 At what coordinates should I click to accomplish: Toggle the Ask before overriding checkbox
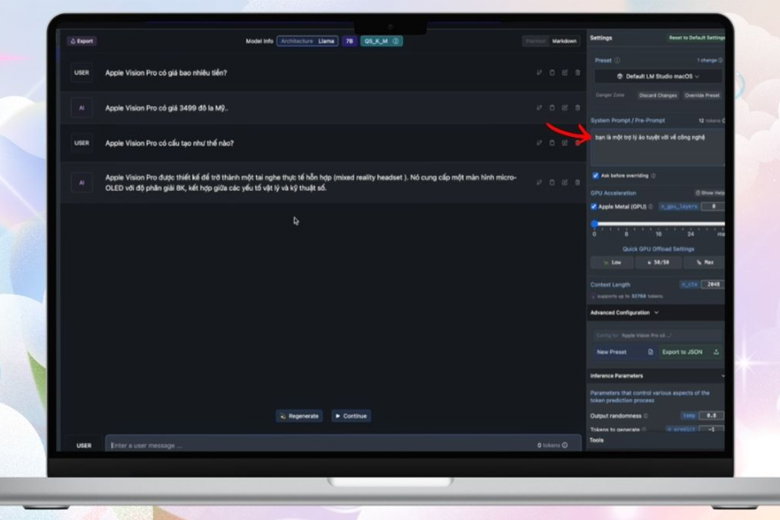(595, 176)
